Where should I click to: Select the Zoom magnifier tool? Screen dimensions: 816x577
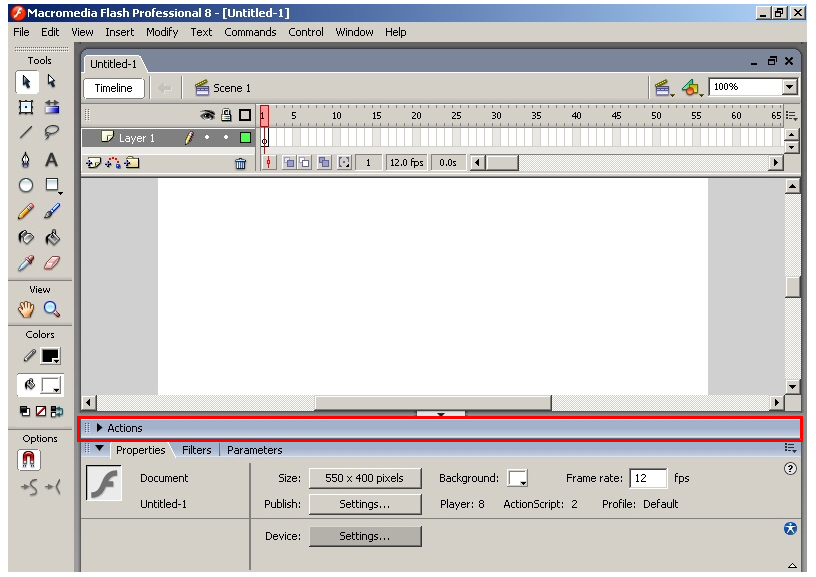pos(52,310)
